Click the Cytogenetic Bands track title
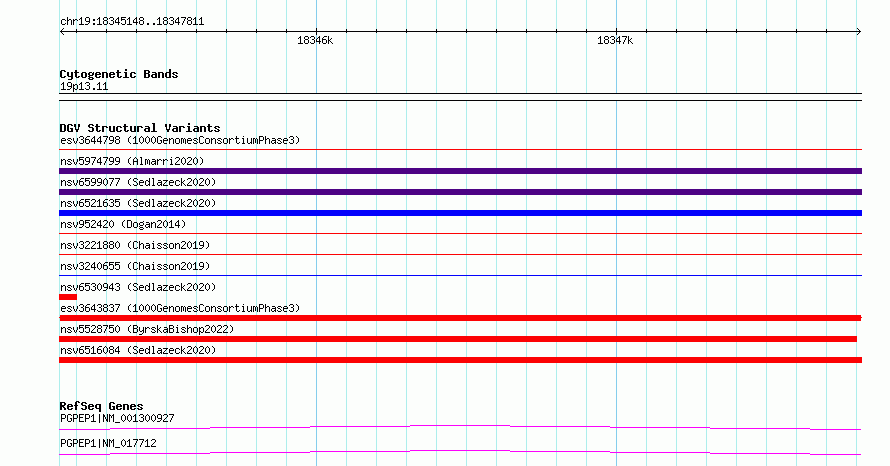 tap(119, 74)
